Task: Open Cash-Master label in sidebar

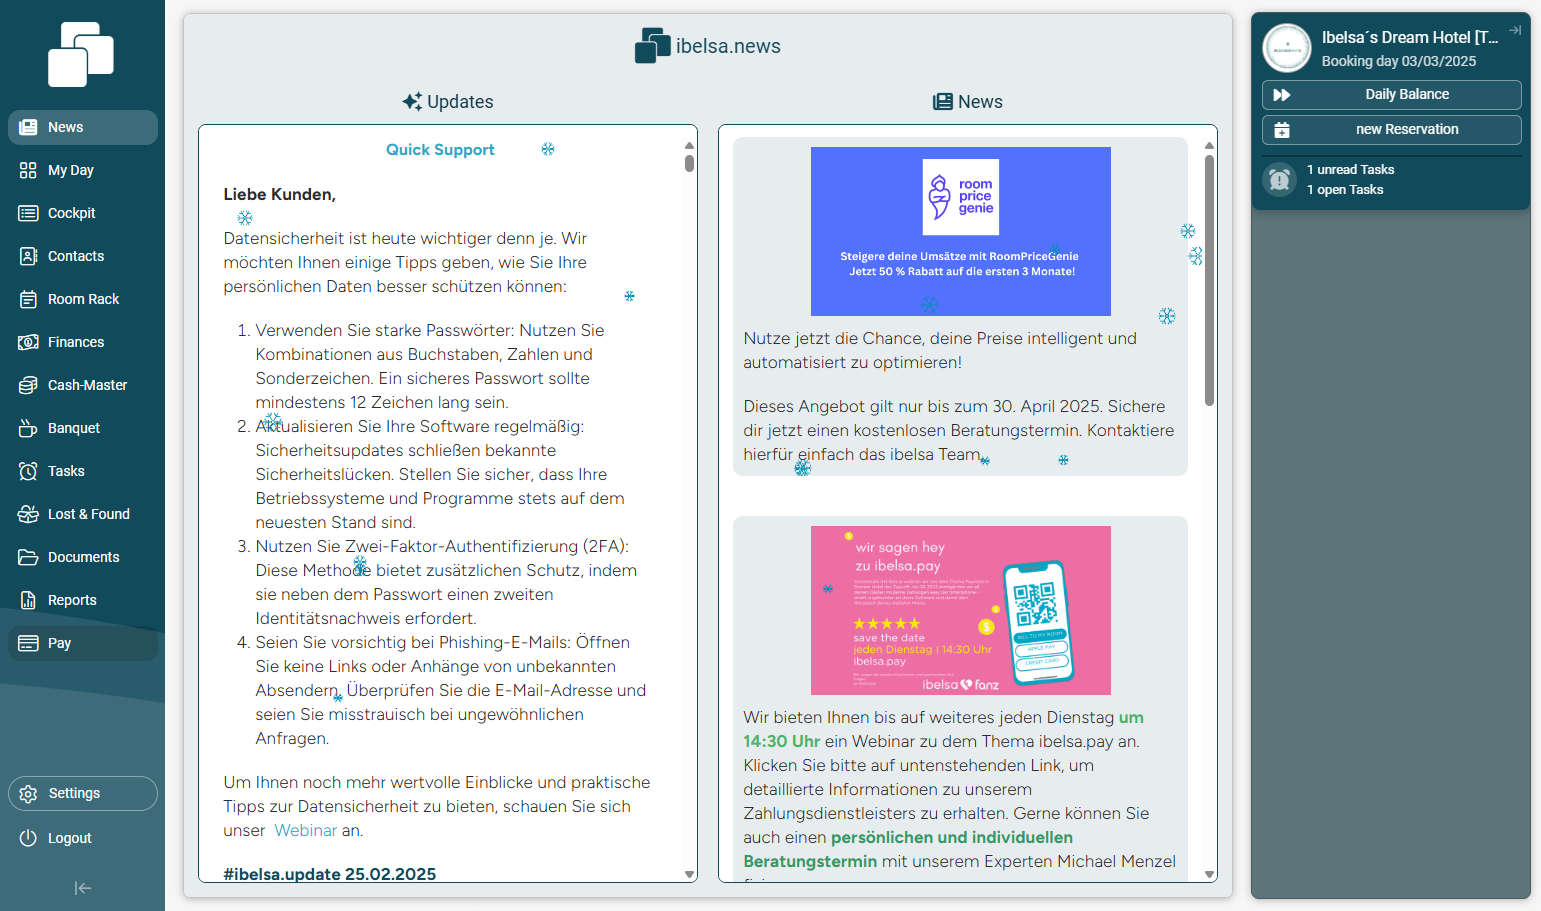Action: (x=87, y=385)
